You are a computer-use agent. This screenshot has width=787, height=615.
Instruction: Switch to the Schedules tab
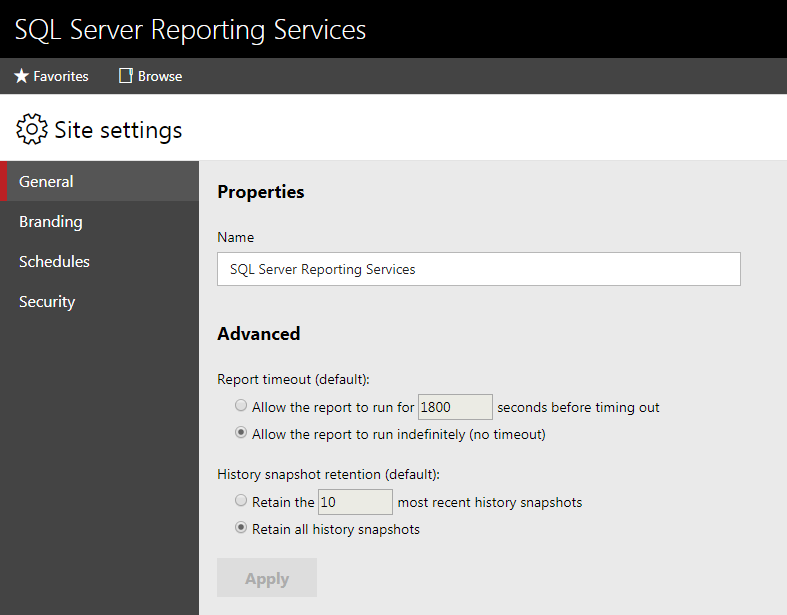[99, 262]
